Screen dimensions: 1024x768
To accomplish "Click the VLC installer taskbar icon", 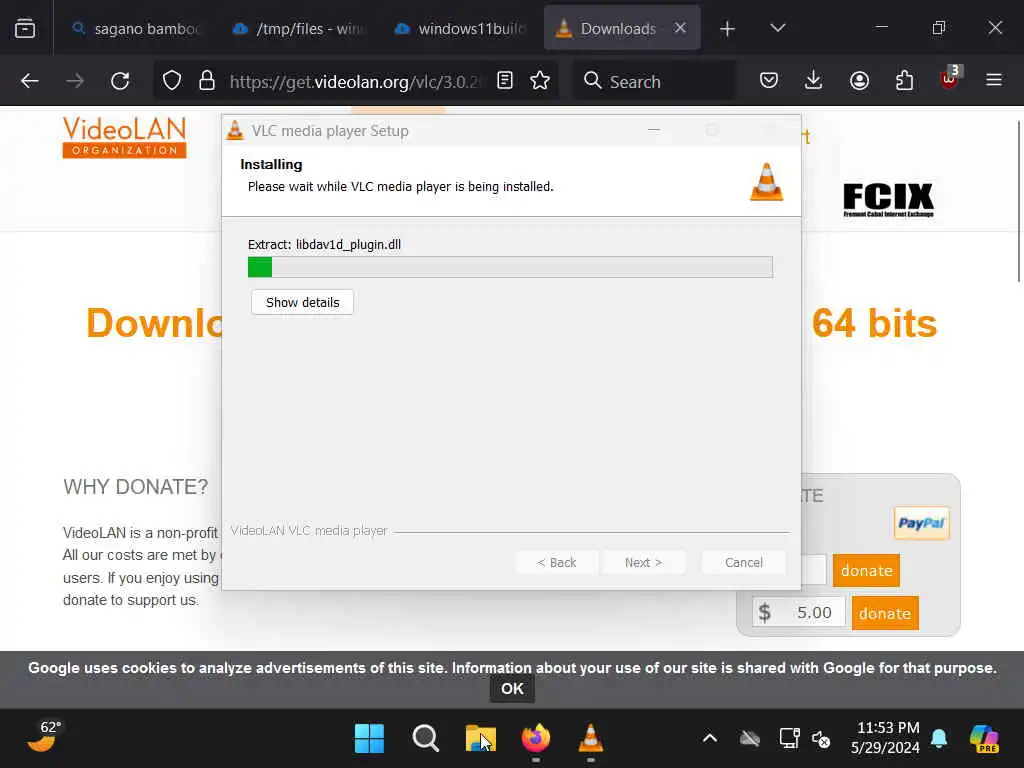I will coord(590,739).
